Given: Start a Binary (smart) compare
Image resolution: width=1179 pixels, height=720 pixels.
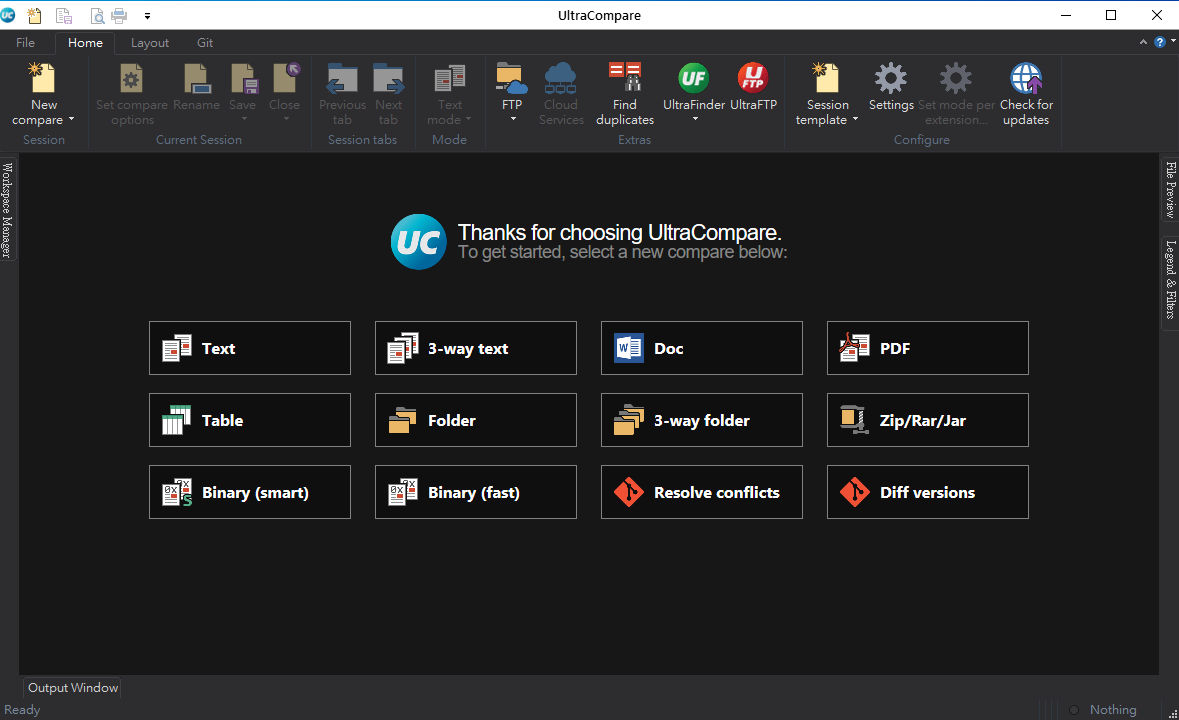Looking at the screenshot, I should [249, 492].
